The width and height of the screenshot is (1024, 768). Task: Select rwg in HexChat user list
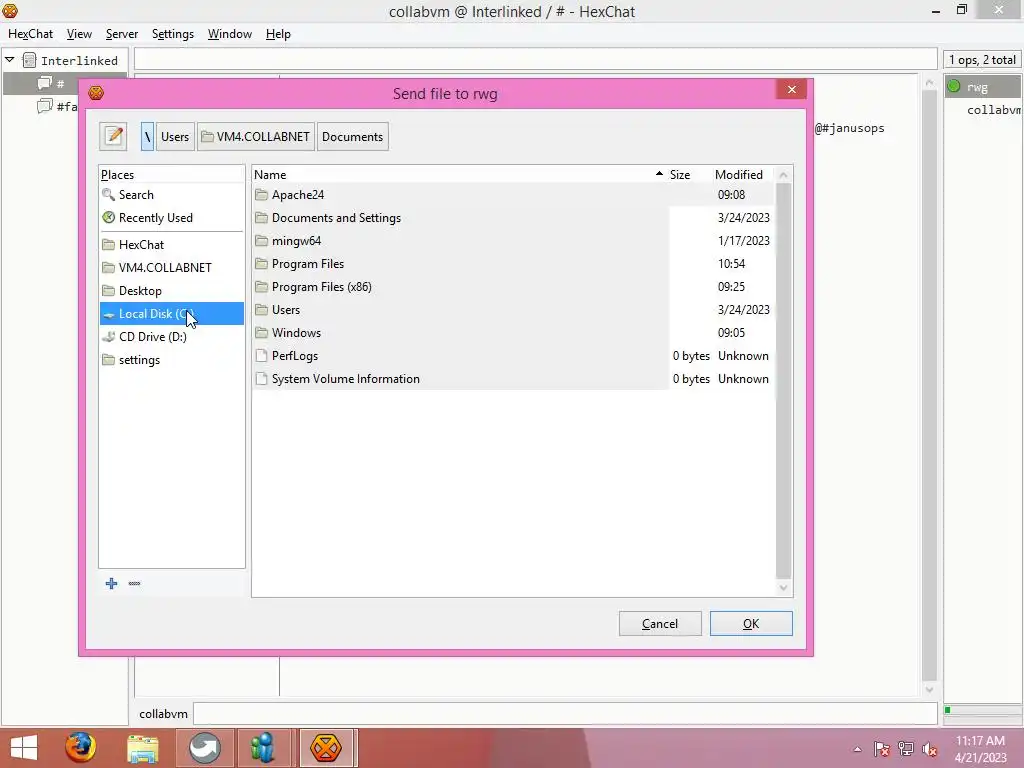pyautogui.click(x=983, y=87)
